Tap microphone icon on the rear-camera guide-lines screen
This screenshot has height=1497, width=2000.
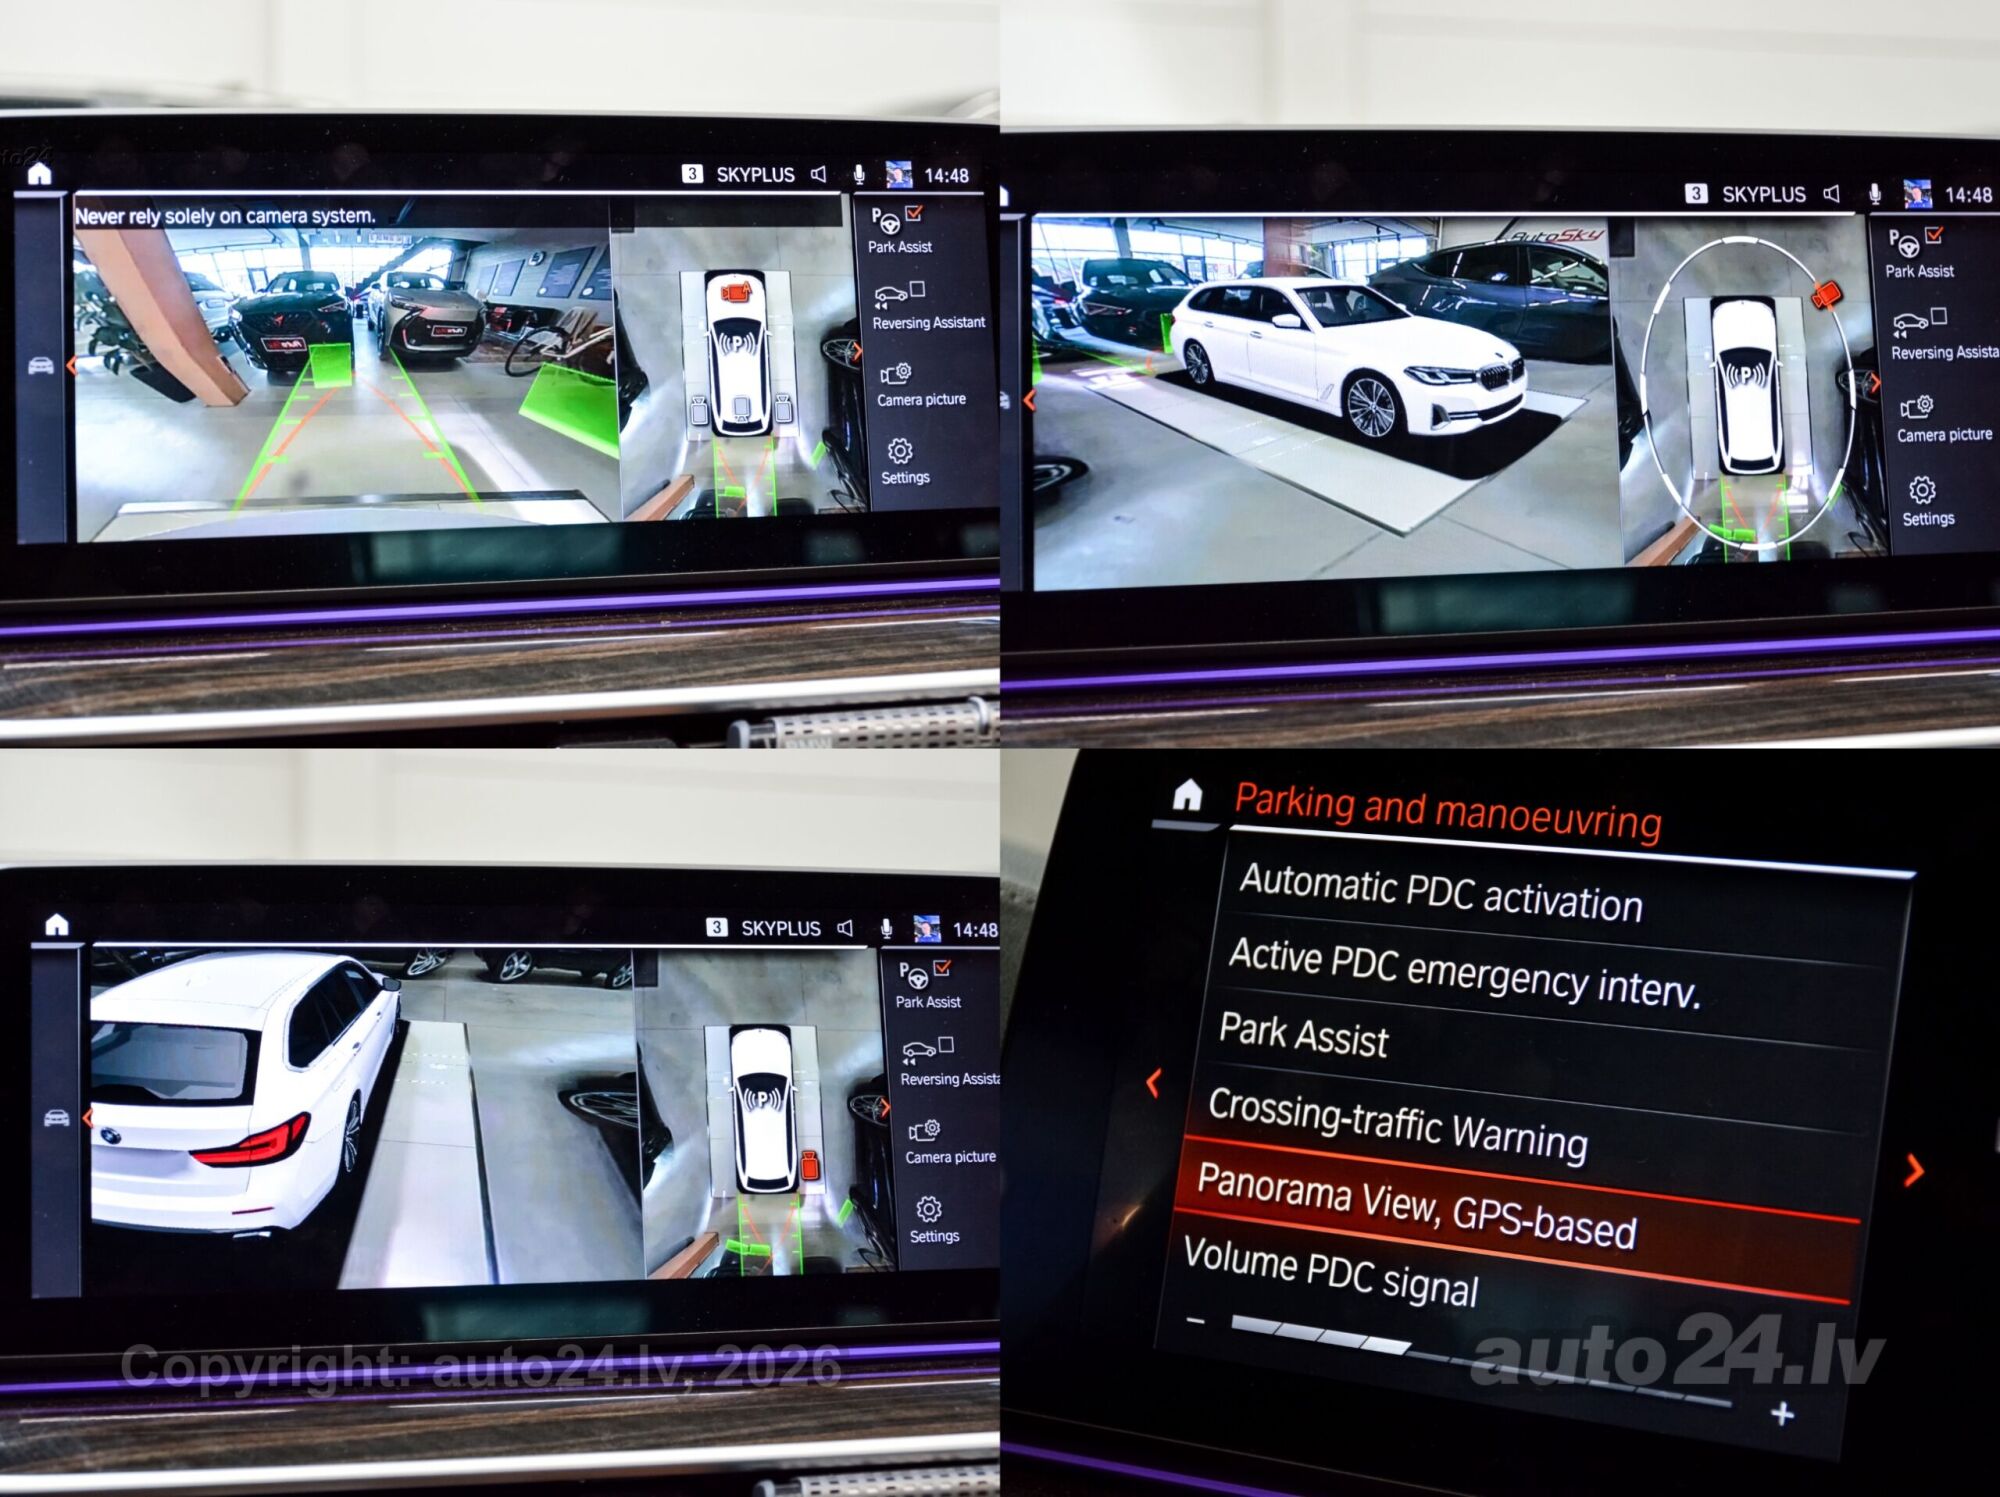point(859,175)
